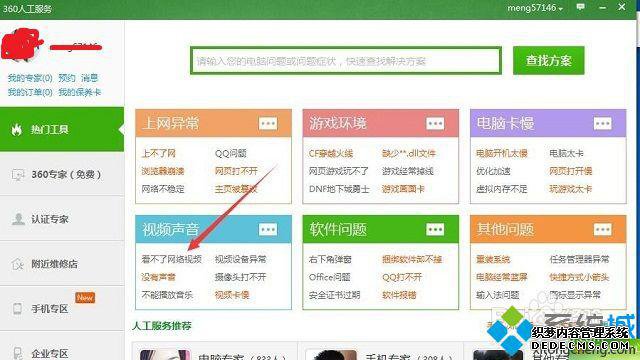Open the 手机专区 sidebar item

point(62,309)
